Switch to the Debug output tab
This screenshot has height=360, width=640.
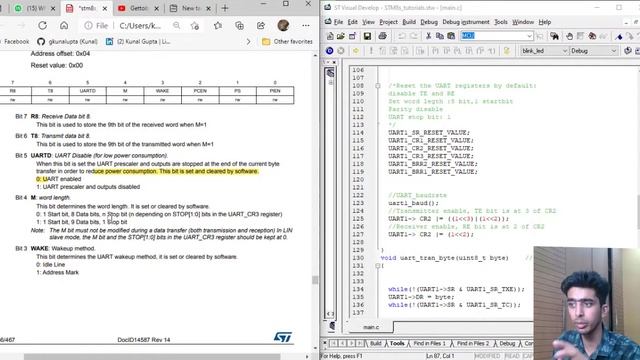(x=507, y=344)
